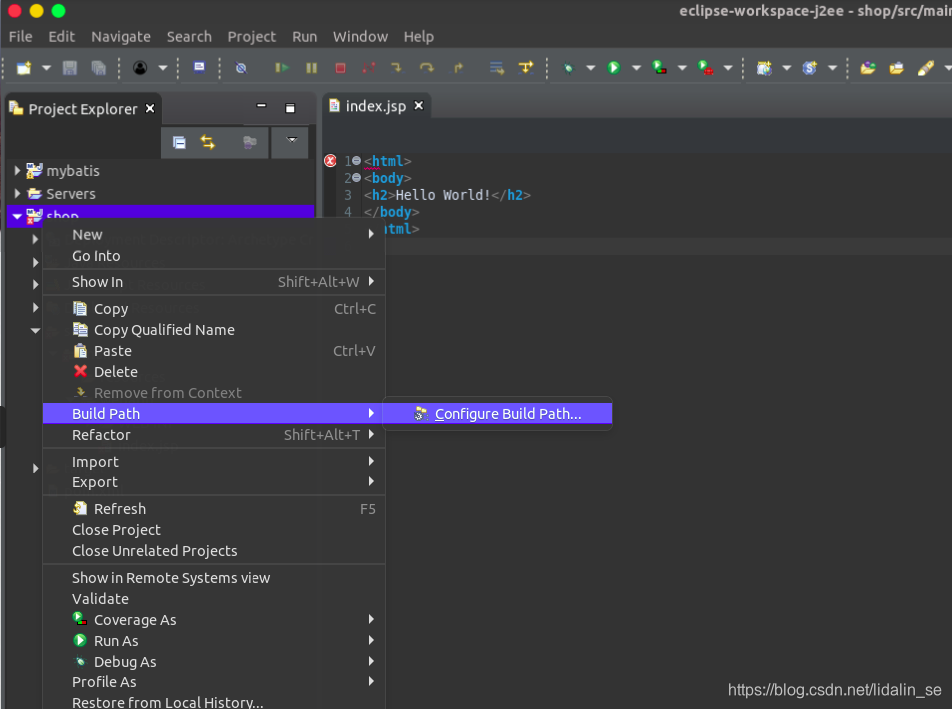Click the error marker on line 1

tap(330, 160)
